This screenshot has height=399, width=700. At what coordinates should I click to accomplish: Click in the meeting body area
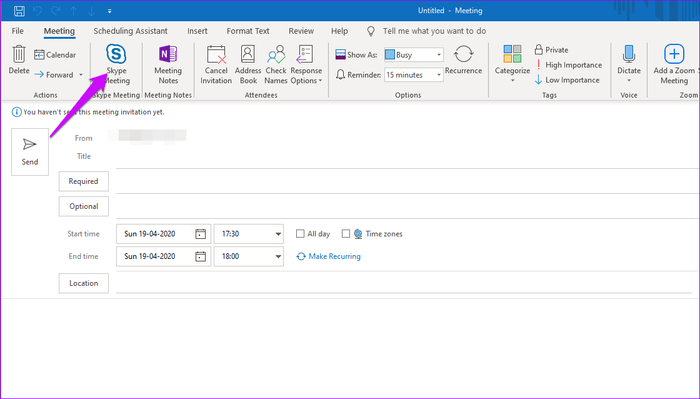coord(350,348)
